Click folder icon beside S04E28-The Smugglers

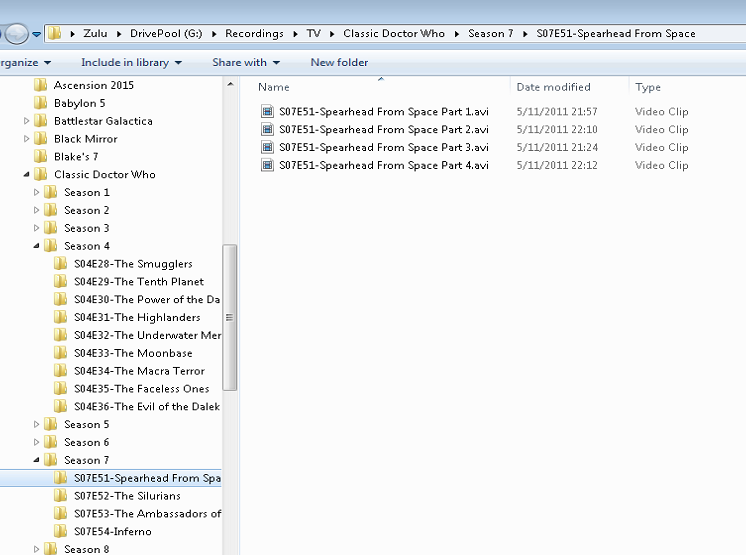point(61,264)
